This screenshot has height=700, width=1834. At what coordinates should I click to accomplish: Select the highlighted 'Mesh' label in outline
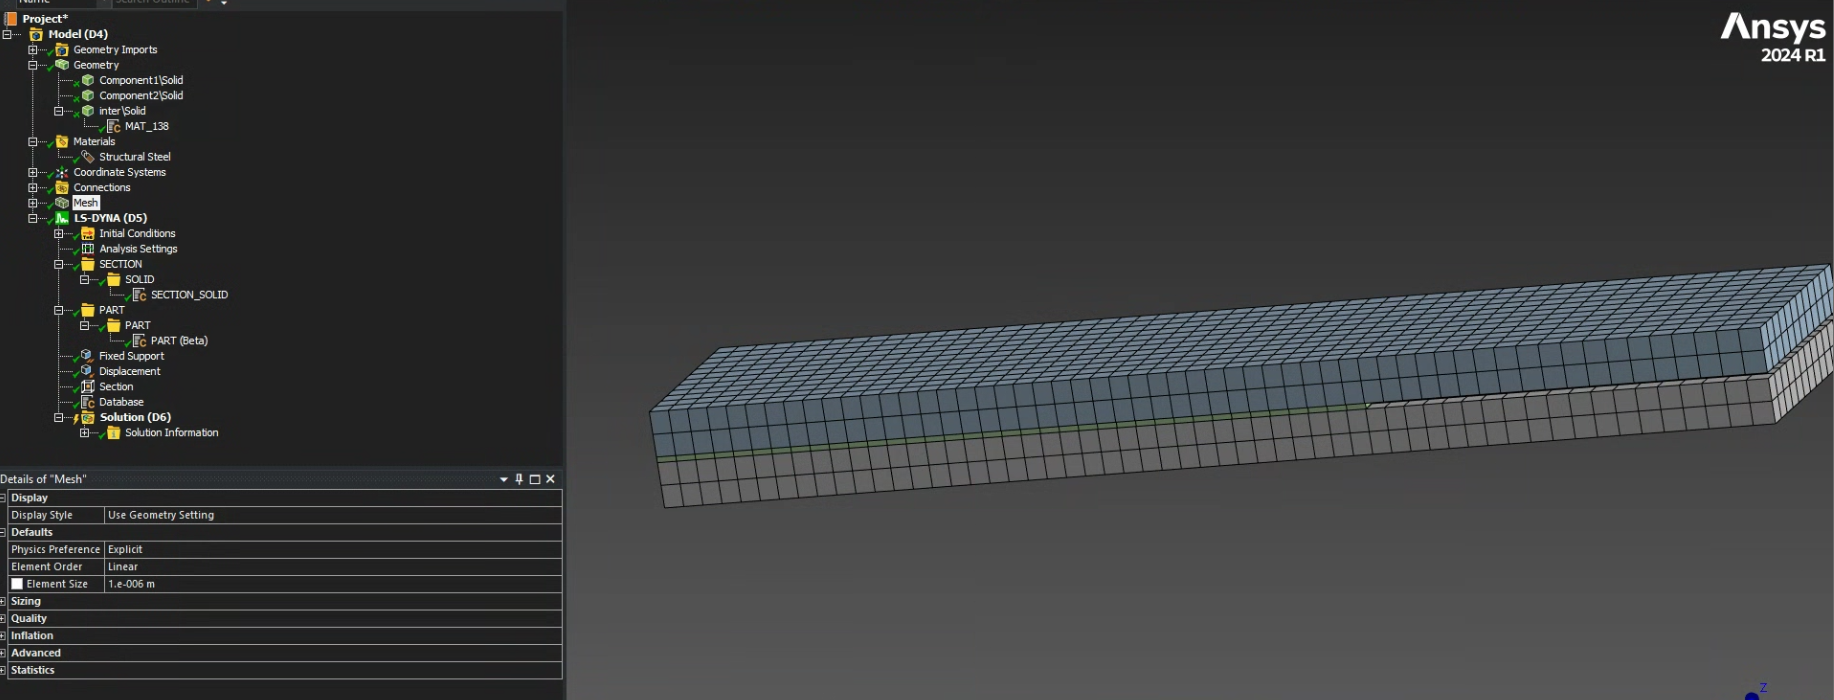tap(86, 203)
